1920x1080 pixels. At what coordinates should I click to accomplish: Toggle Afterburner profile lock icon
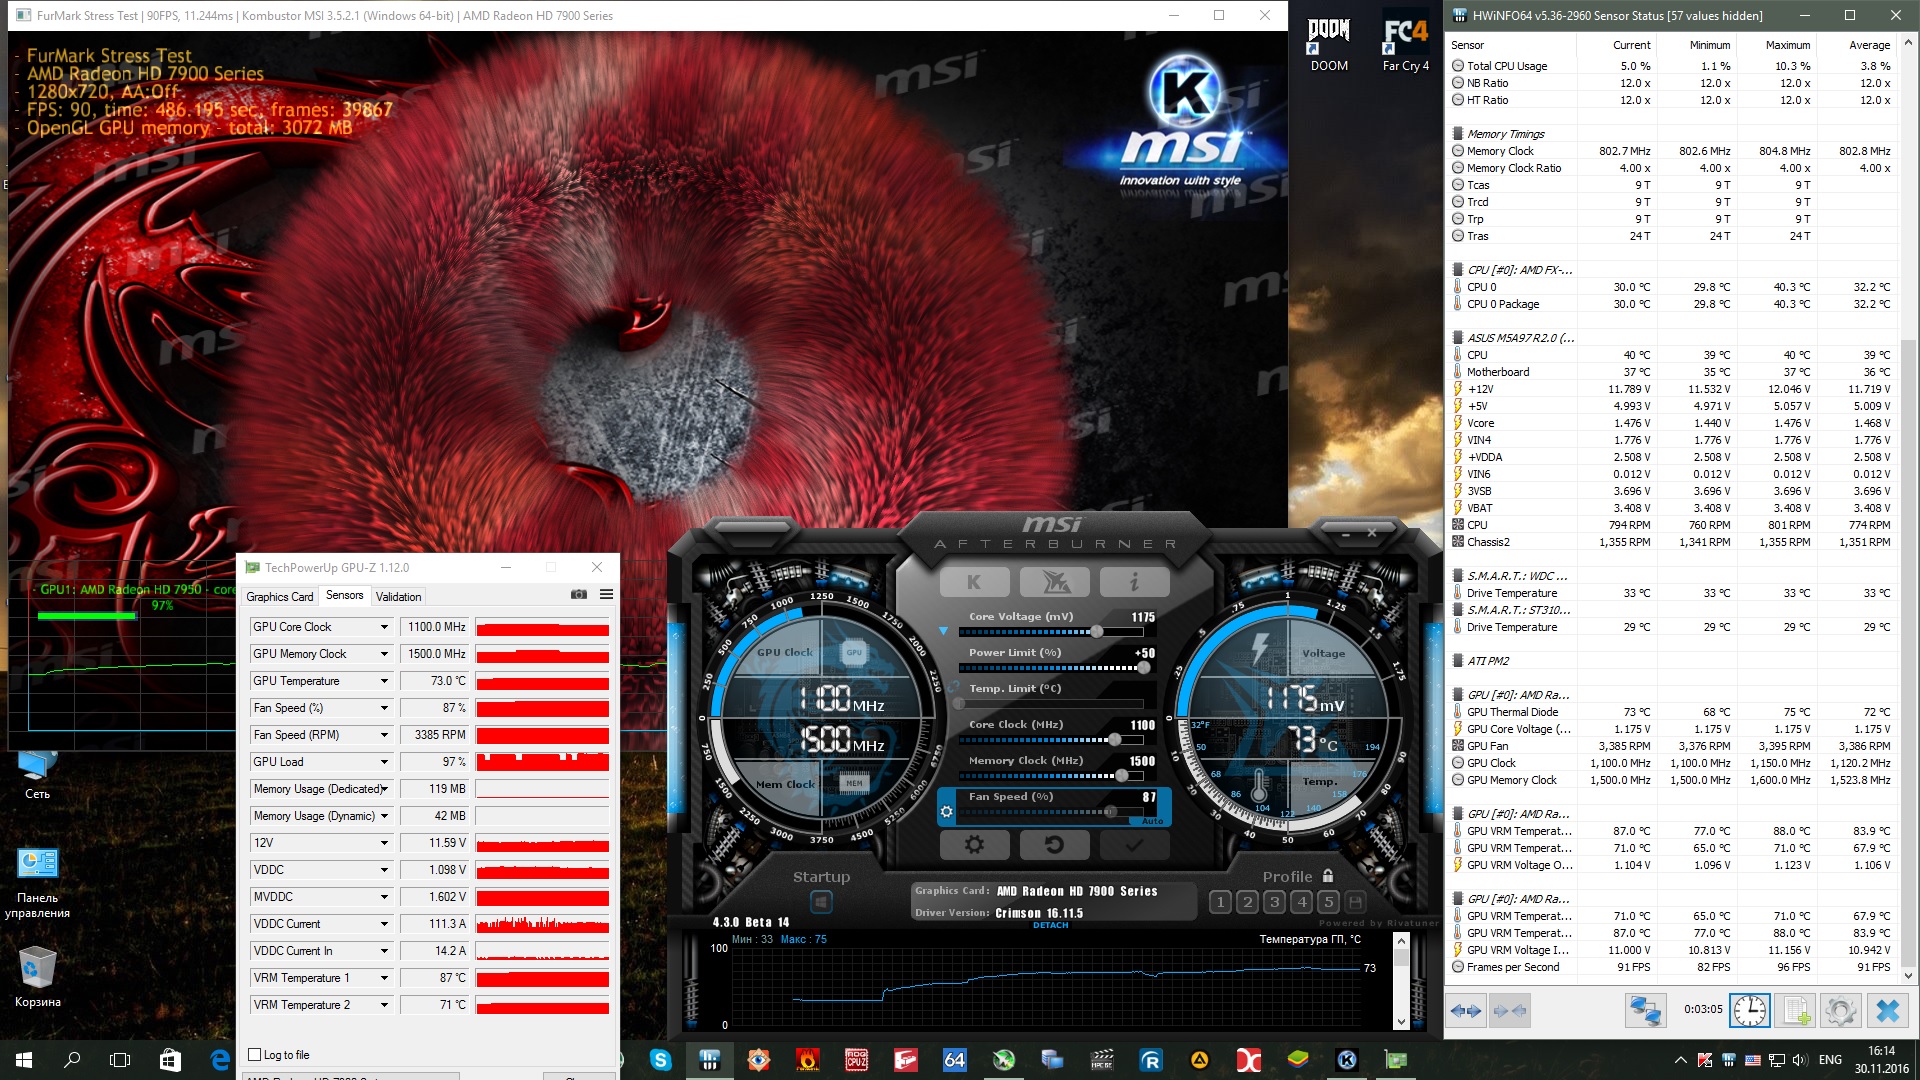1328,876
